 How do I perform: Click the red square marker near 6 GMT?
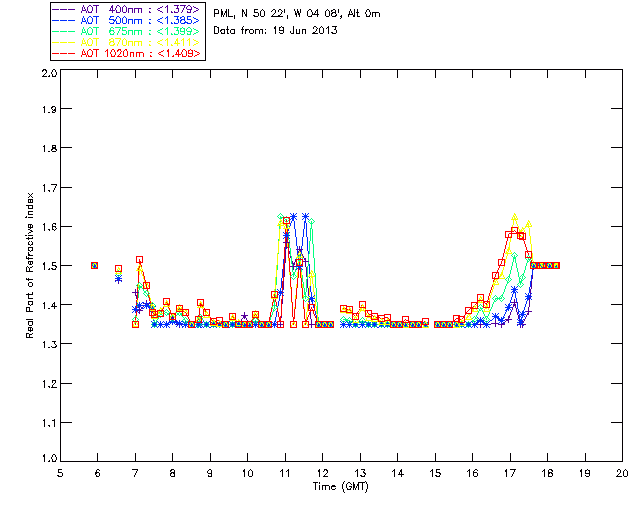coord(94,265)
